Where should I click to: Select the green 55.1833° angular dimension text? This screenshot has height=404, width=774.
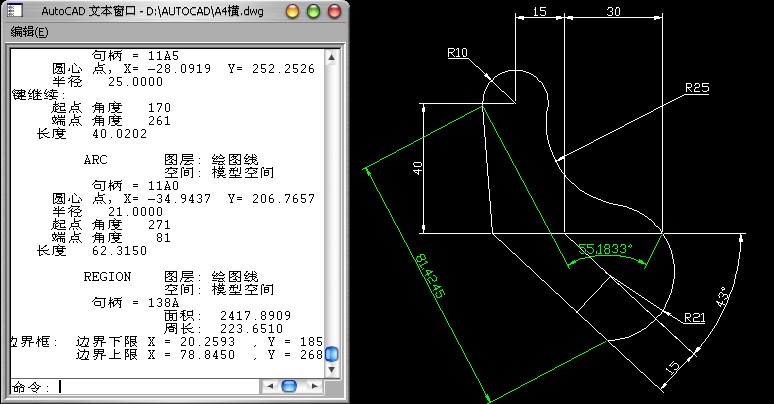point(605,249)
